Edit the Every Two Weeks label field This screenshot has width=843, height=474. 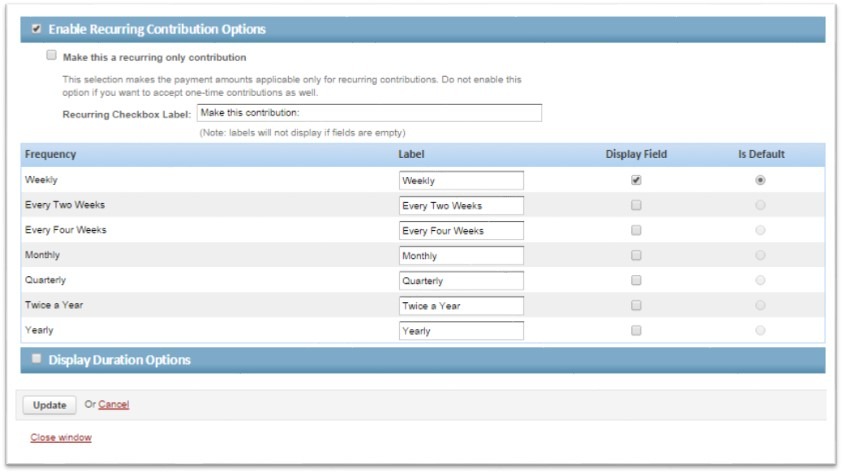coord(461,205)
